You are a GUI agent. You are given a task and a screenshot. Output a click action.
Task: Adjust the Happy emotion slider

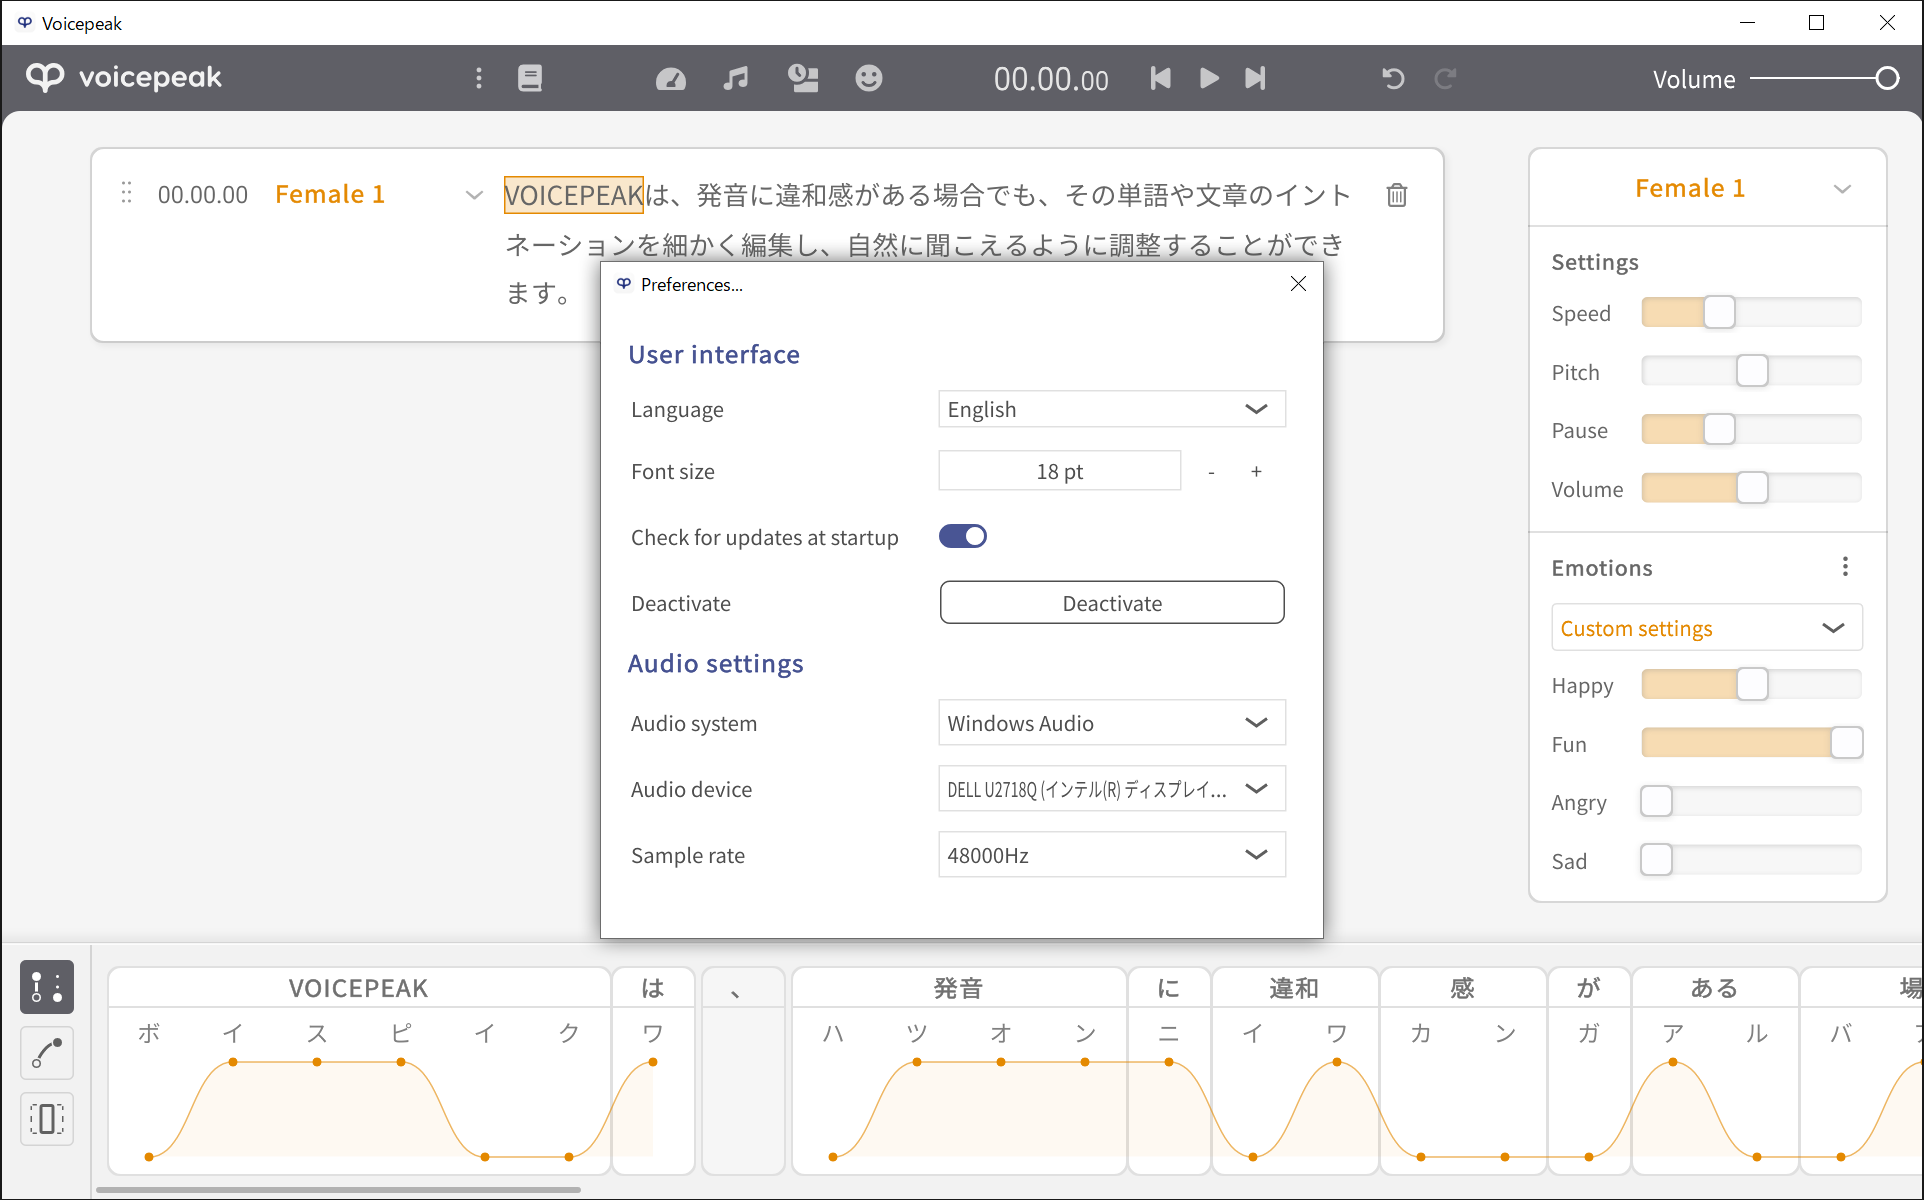tap(1751, 685)
